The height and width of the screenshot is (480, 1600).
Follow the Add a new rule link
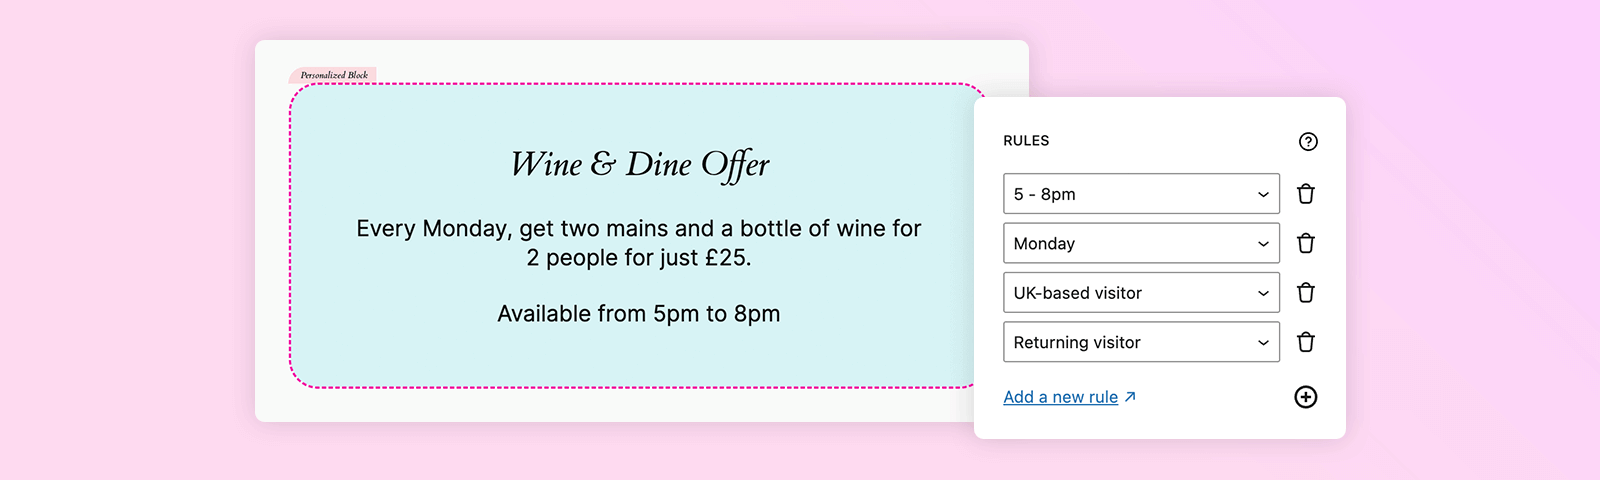click(x=1061, y=397)
